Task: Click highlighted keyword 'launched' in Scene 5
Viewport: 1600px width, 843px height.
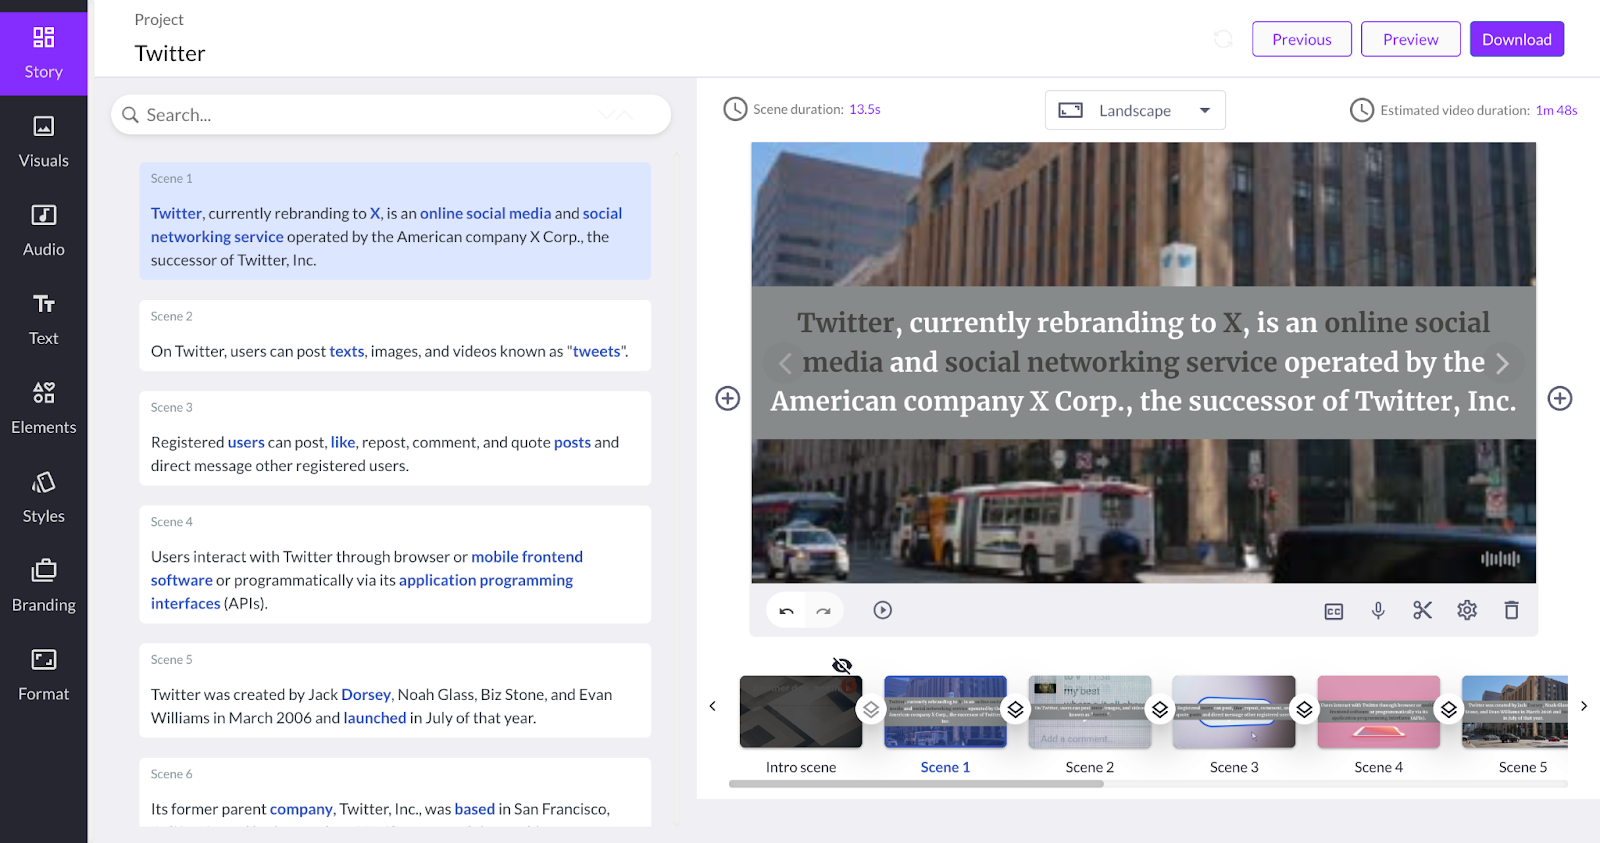Action: tap(375, 718)
